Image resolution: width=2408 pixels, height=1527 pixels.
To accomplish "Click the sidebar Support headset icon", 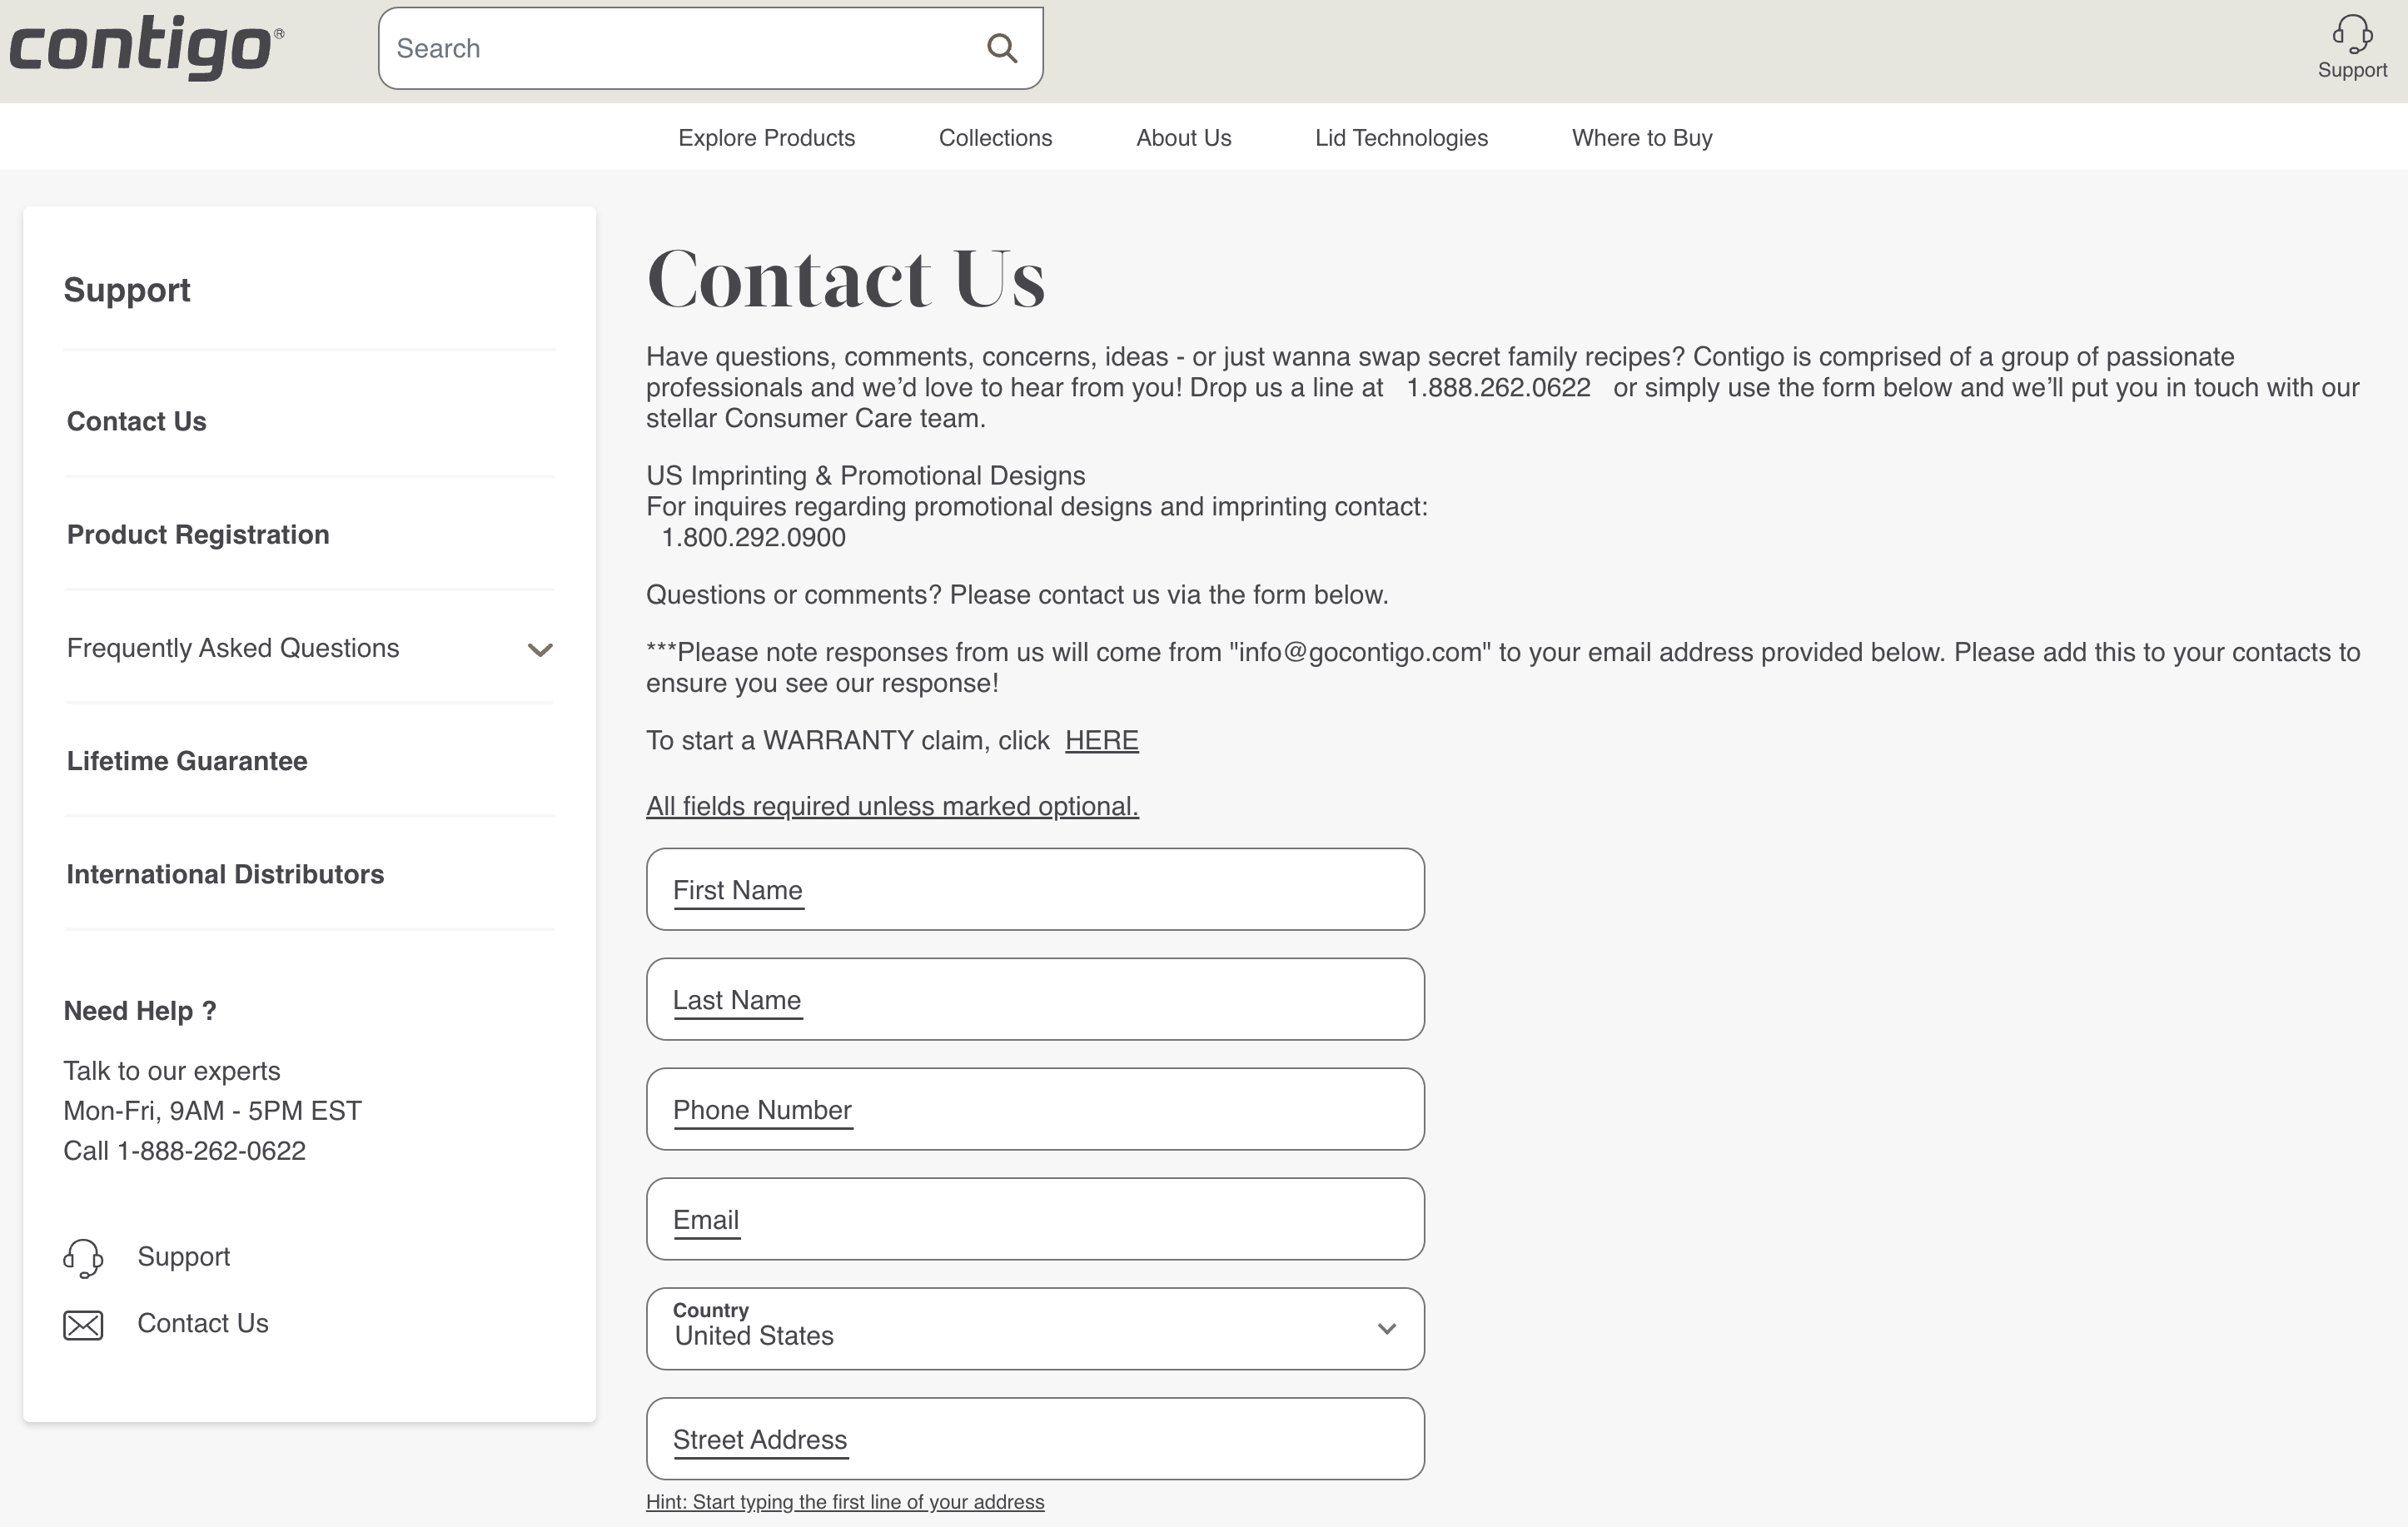I will [83, 1258].
